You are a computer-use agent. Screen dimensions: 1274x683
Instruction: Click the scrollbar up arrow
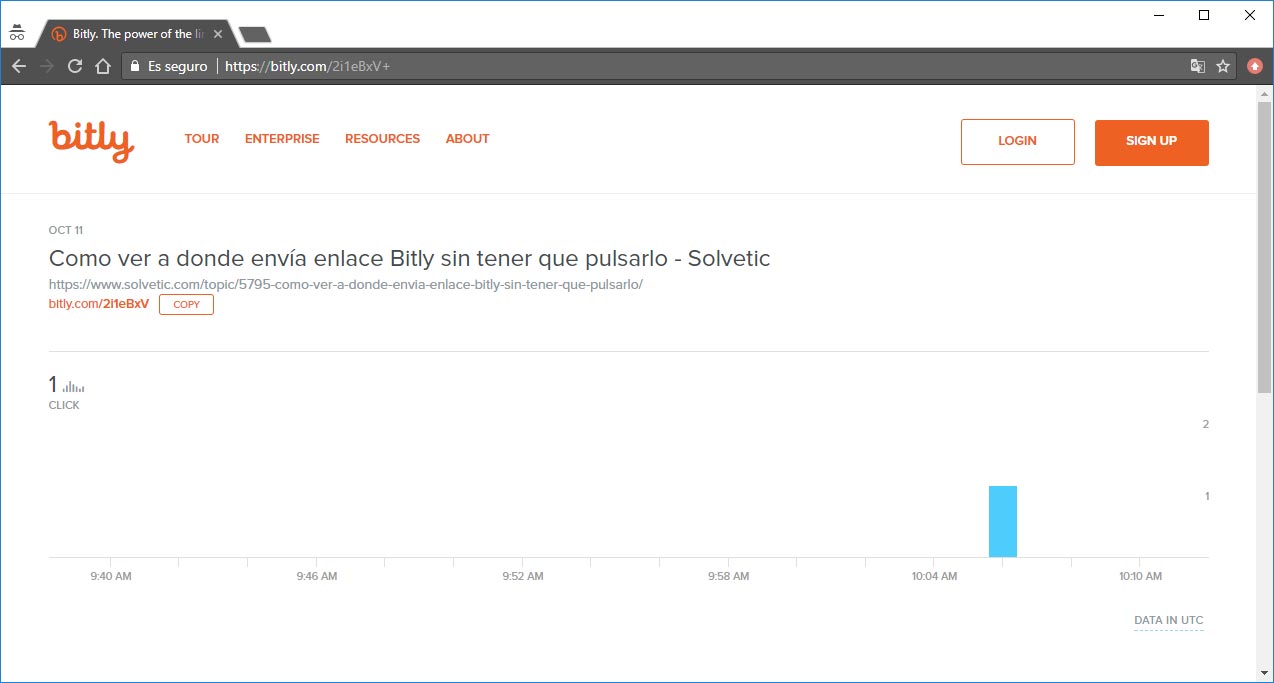1264,92
